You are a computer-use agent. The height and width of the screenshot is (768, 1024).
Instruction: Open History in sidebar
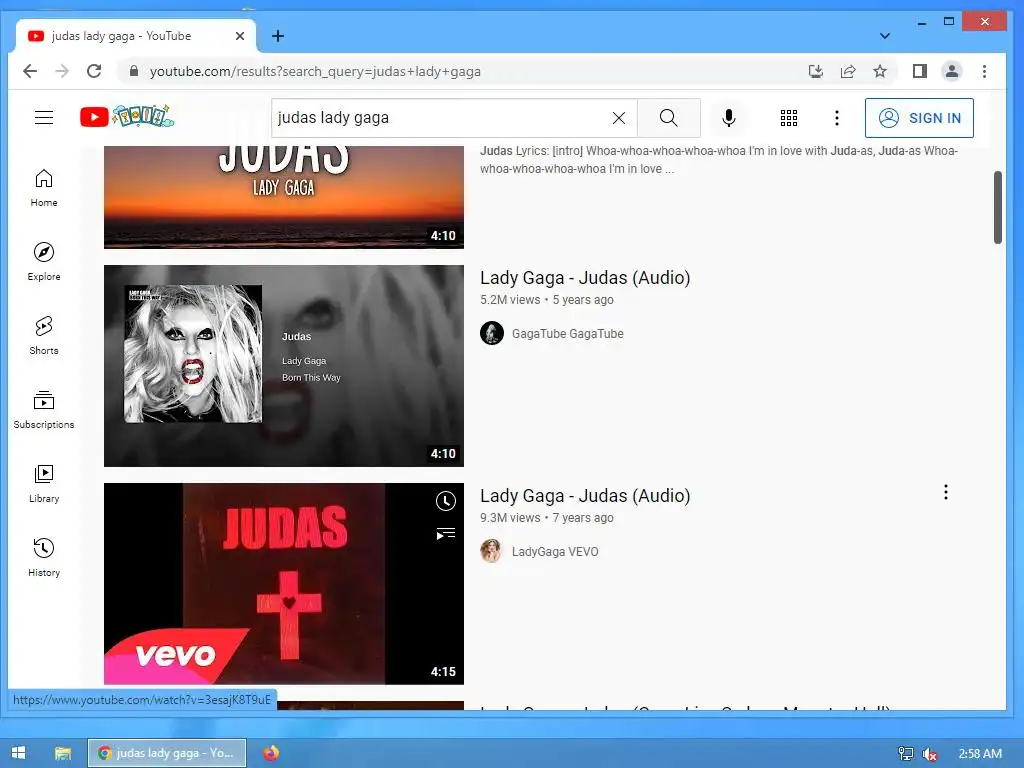tap(44, 557)
